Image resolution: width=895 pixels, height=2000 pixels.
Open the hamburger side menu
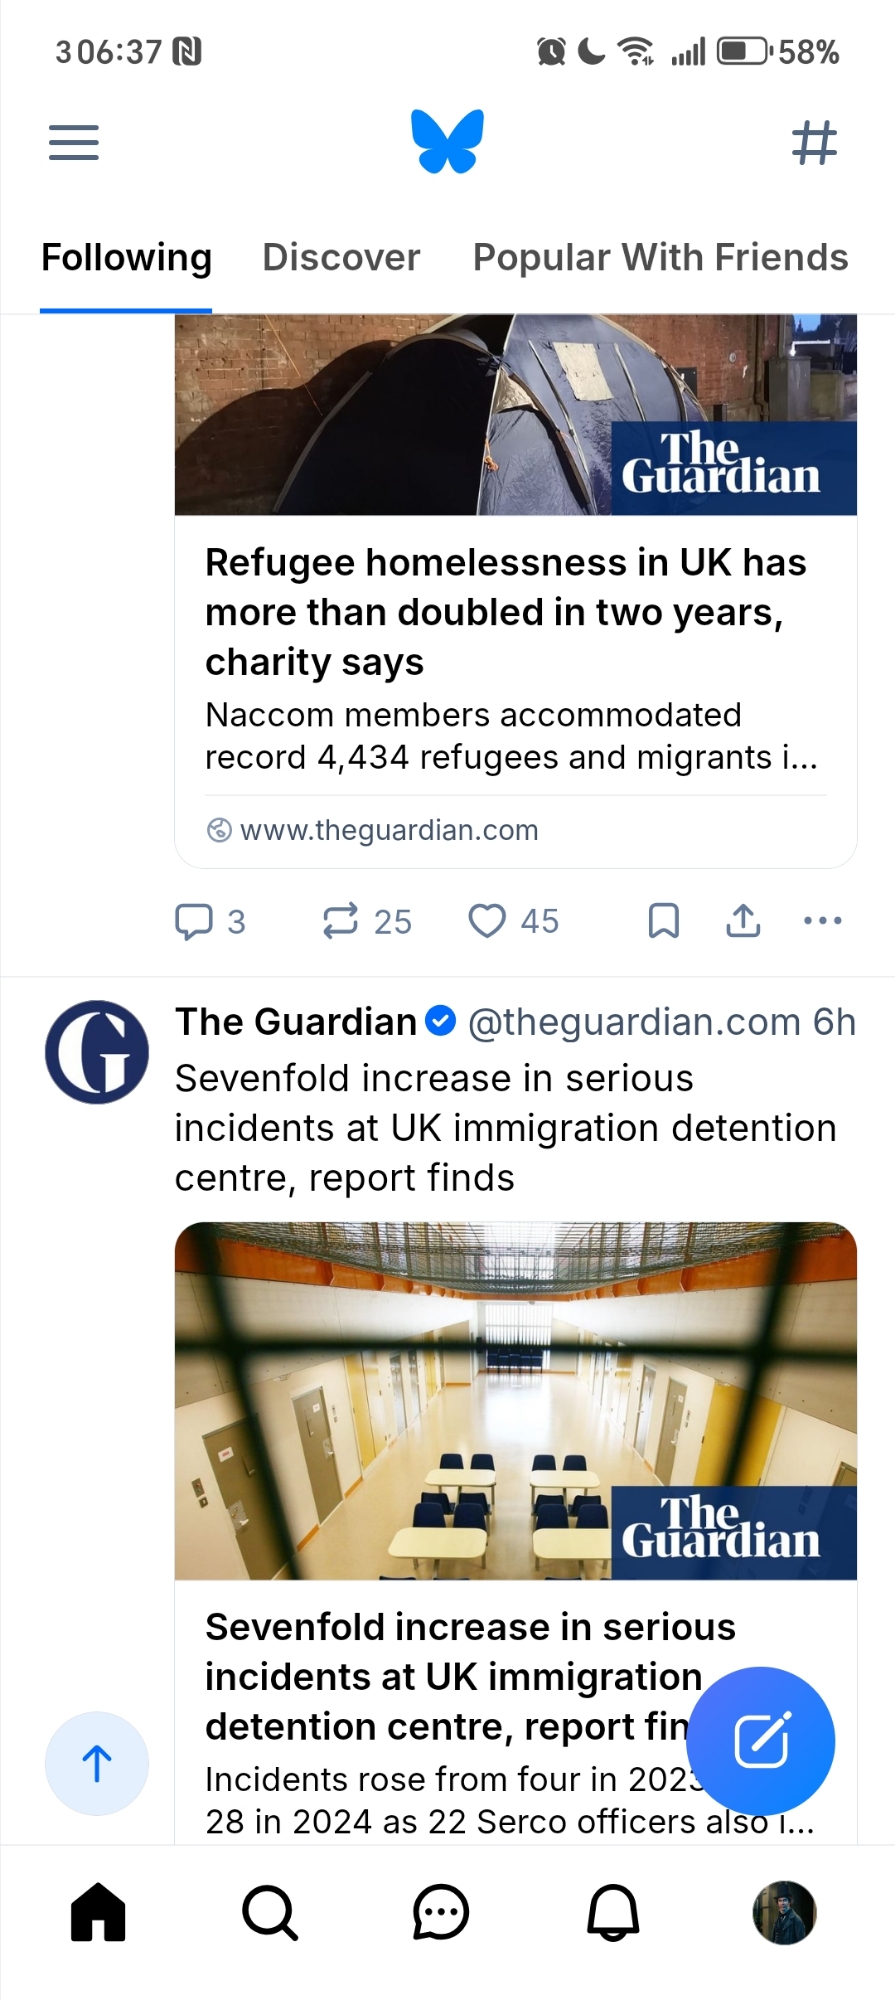74,142
